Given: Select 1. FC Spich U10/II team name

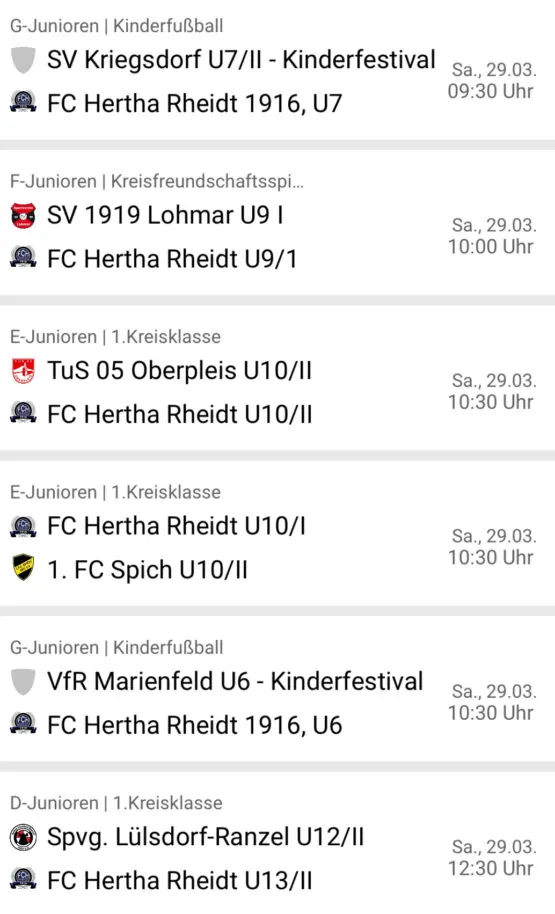Looking at the screenshot, I should [147, 570].
